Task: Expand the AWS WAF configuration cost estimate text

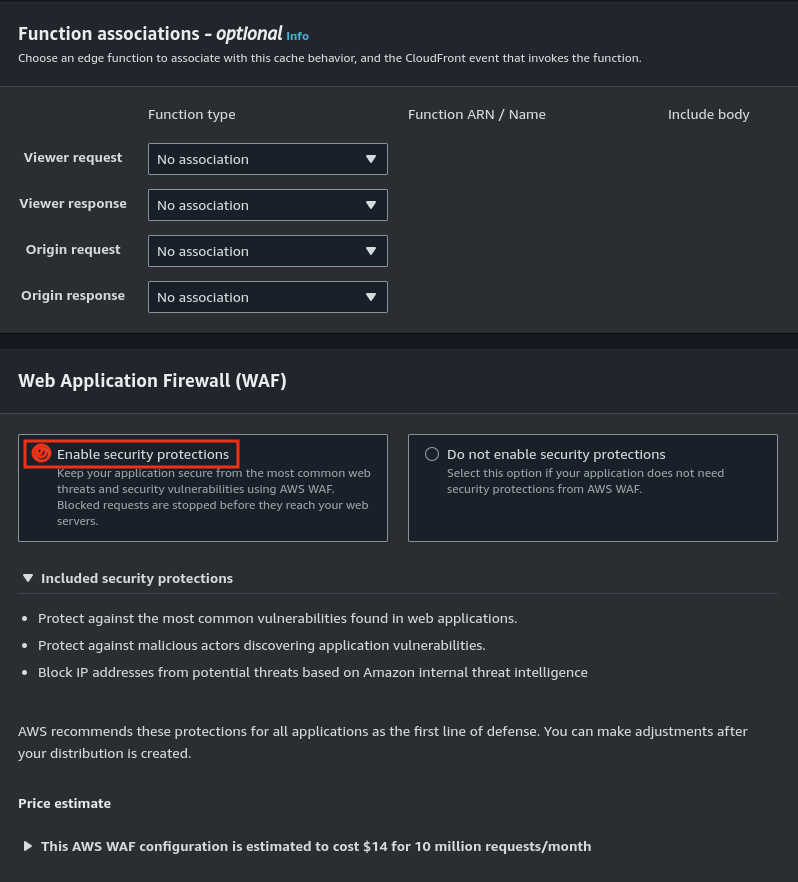Action: (x=316, y=846)
